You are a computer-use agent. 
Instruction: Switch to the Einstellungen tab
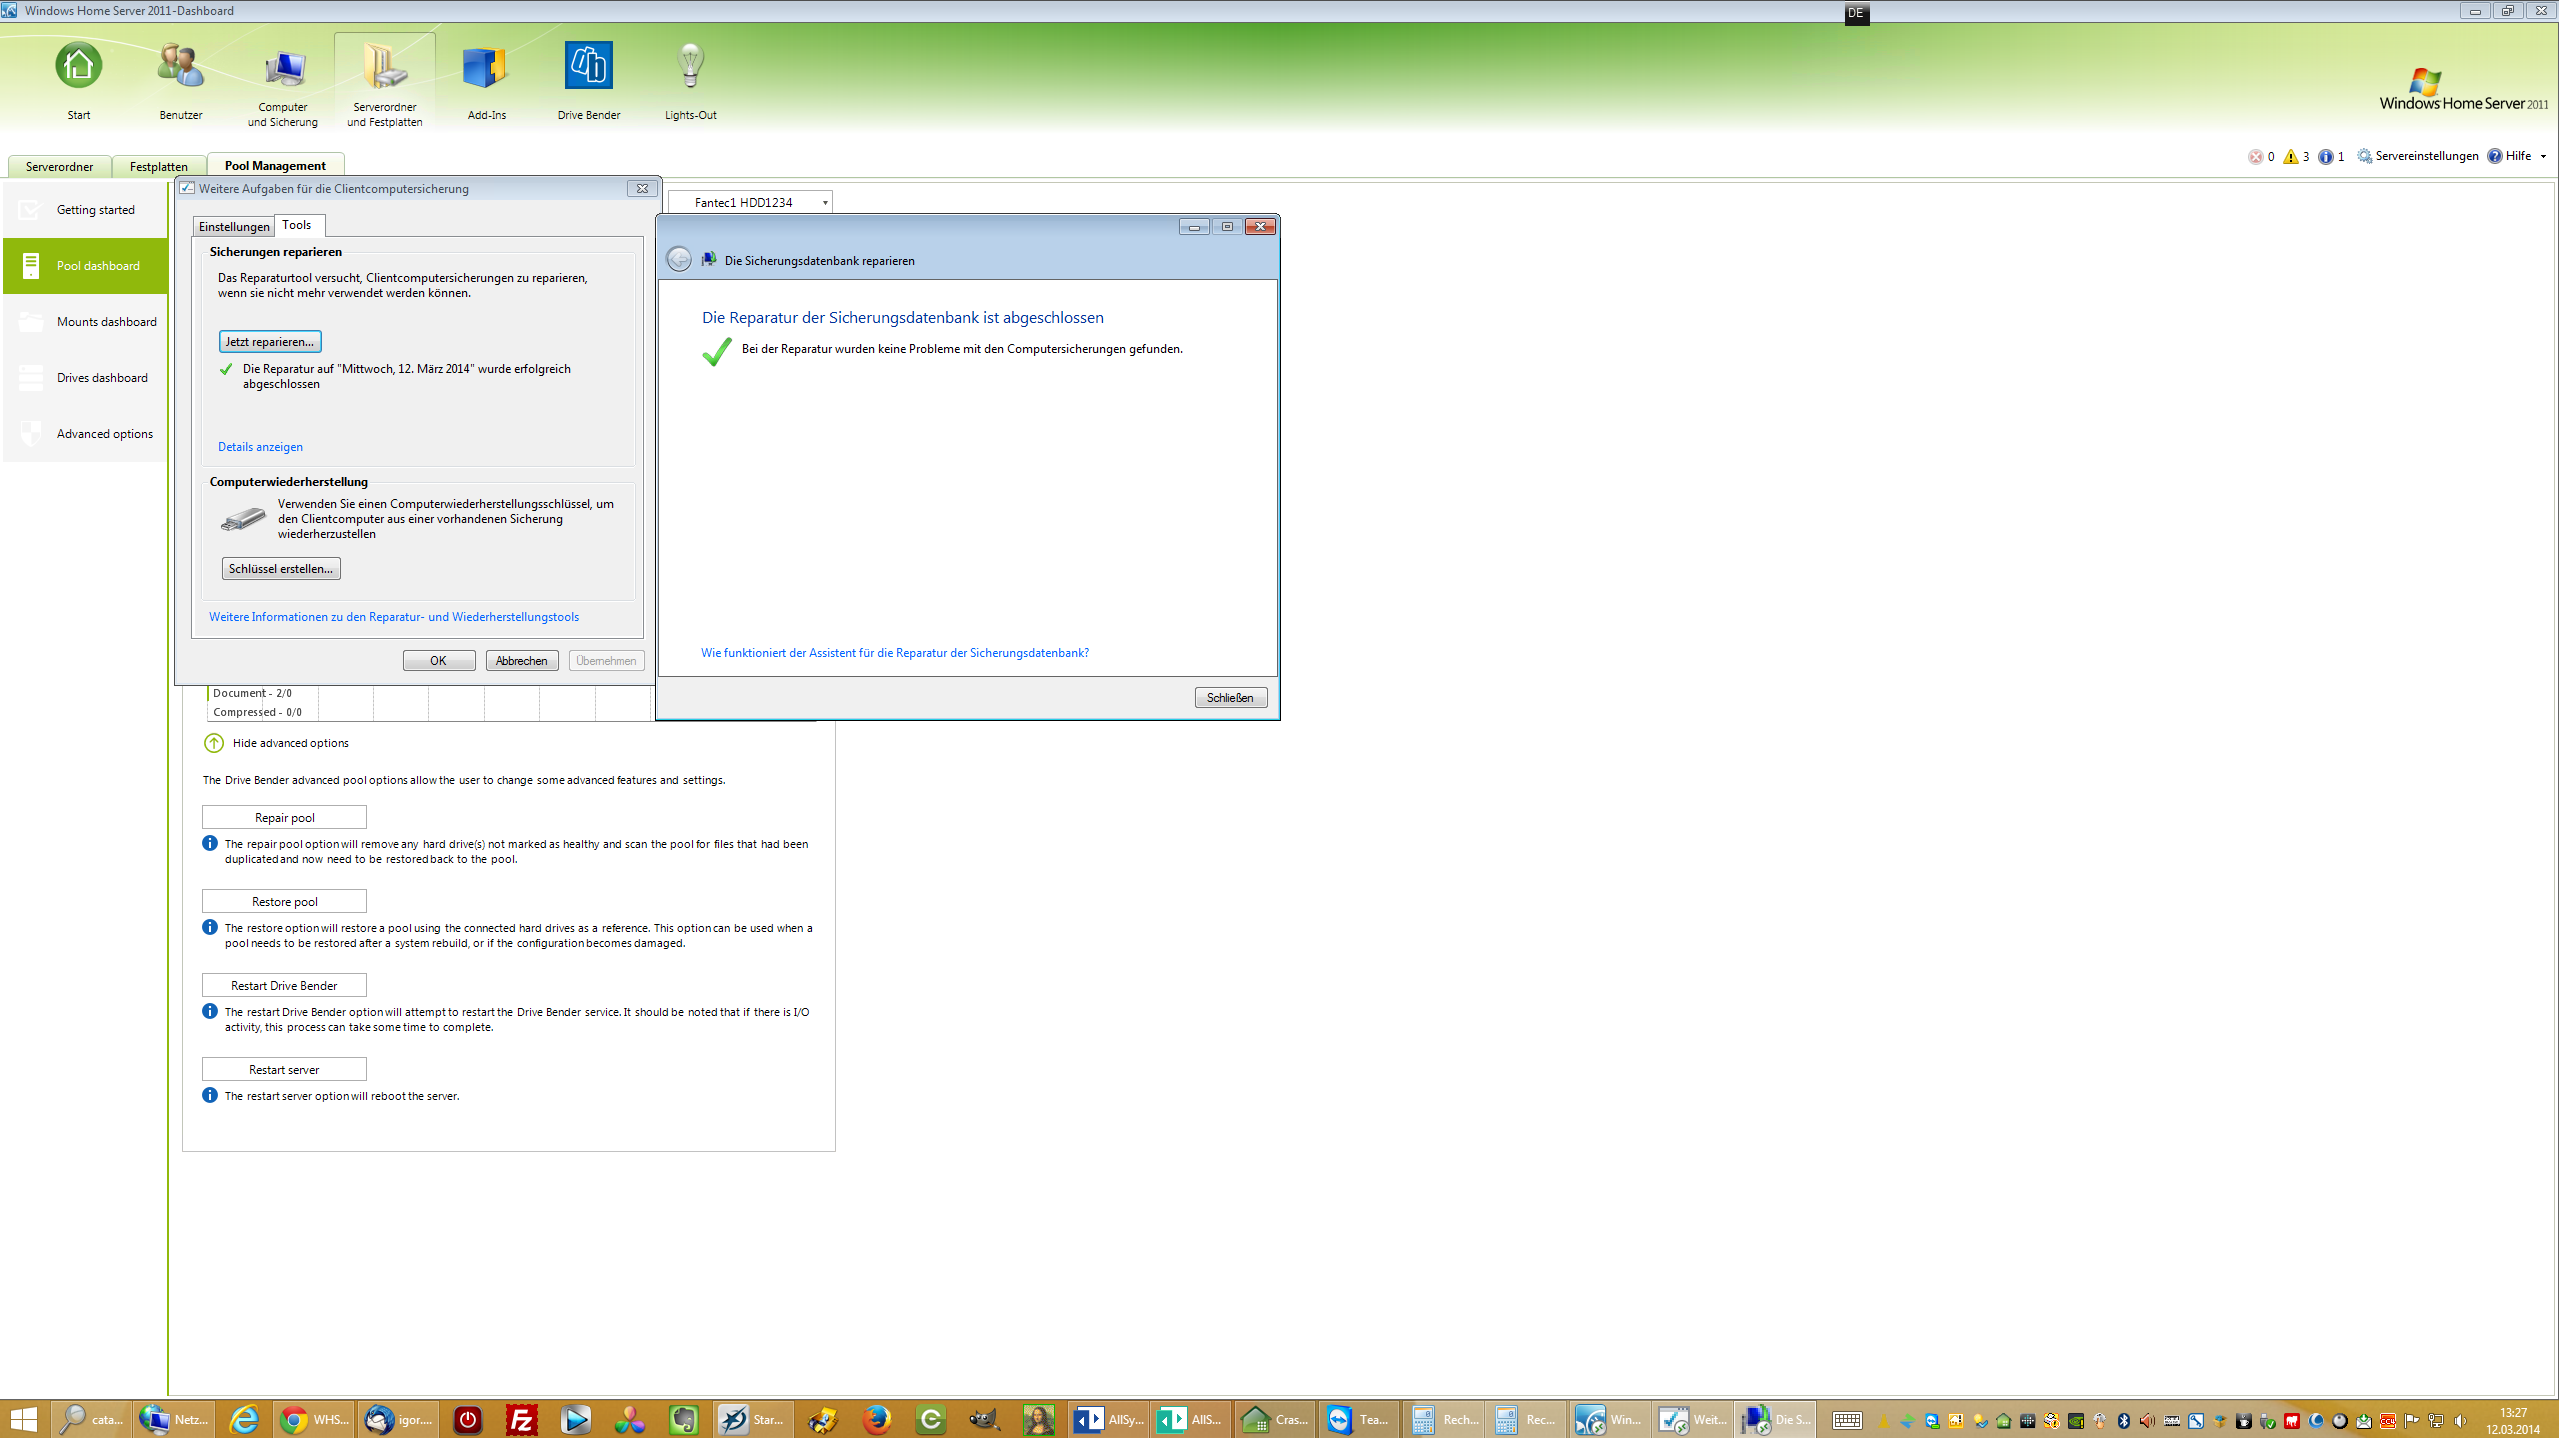(233, 226)
